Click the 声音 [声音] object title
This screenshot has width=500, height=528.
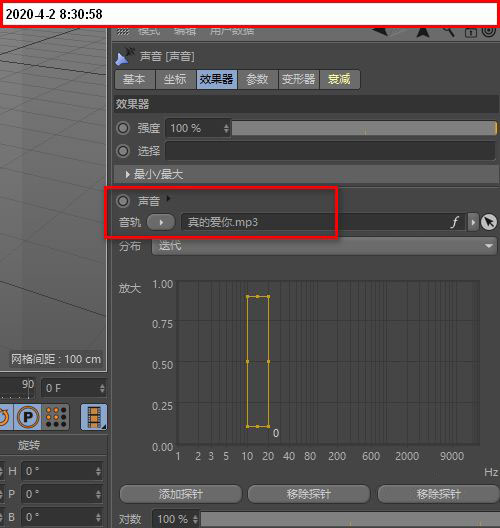click(x=167, y=57)
